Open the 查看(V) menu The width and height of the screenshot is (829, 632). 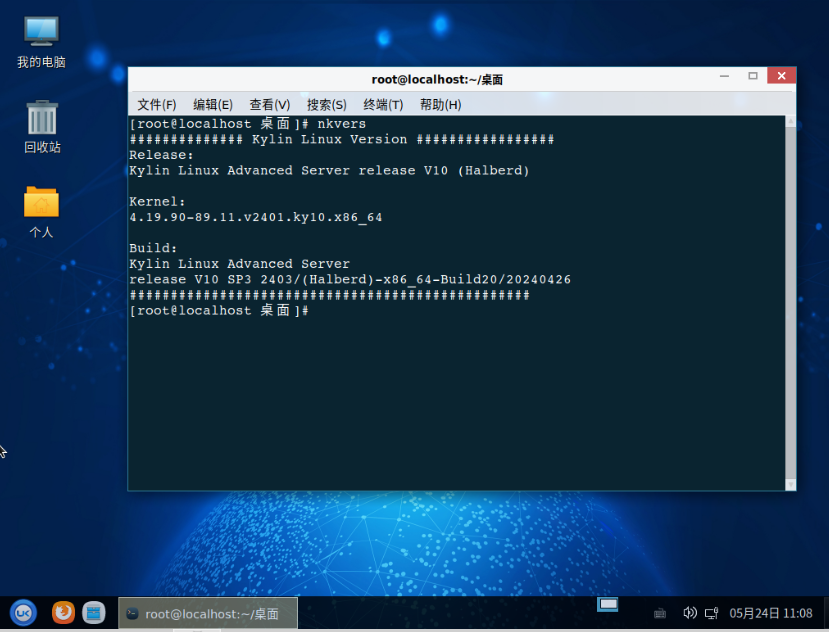click(x=270, y=105)
